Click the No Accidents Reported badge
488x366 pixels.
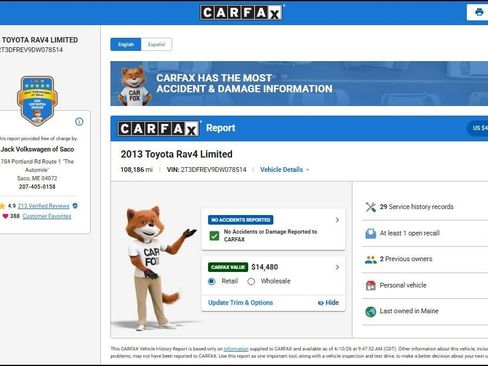coord(241,220)
